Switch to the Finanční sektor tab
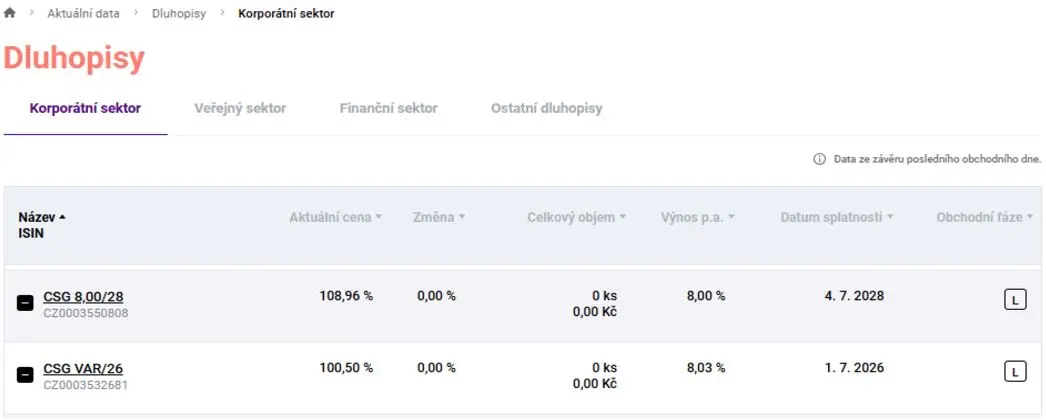This screenshot has width=1046, height=420. coord(388,108)
